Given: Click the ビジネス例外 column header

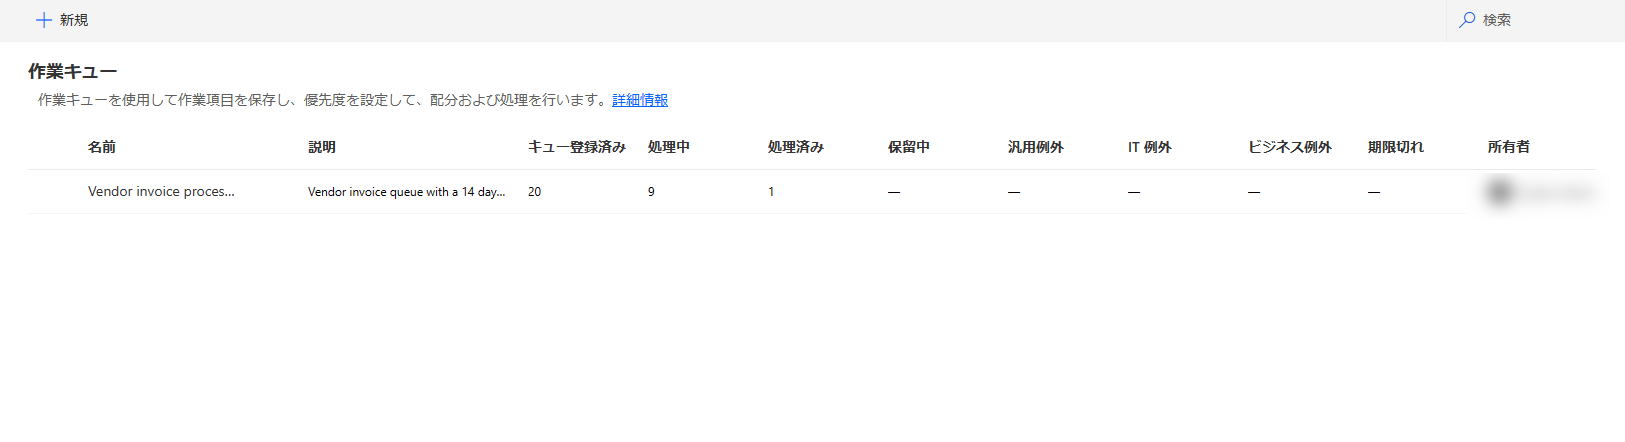Looking at the screenshot, I should [1290, 147].
